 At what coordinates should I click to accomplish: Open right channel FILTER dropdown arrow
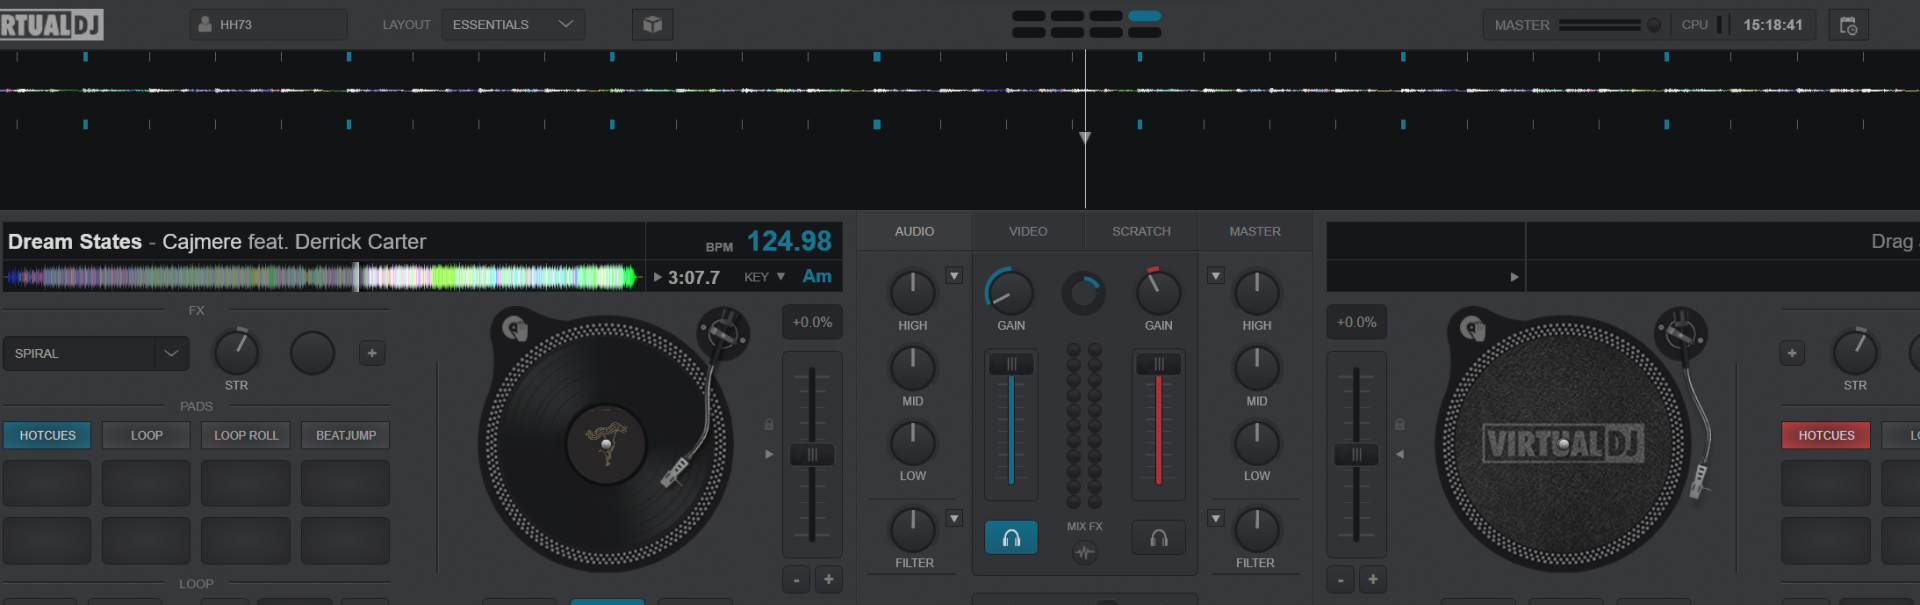(1216, 518)
